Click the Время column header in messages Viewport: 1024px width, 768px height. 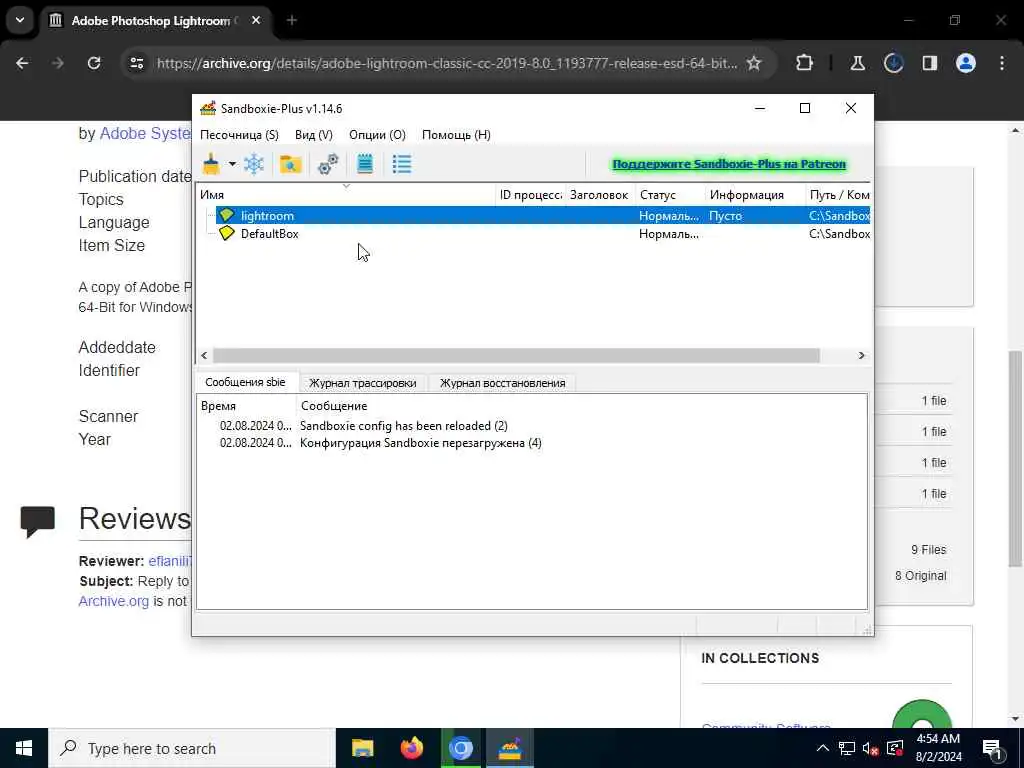coord(247,406)
